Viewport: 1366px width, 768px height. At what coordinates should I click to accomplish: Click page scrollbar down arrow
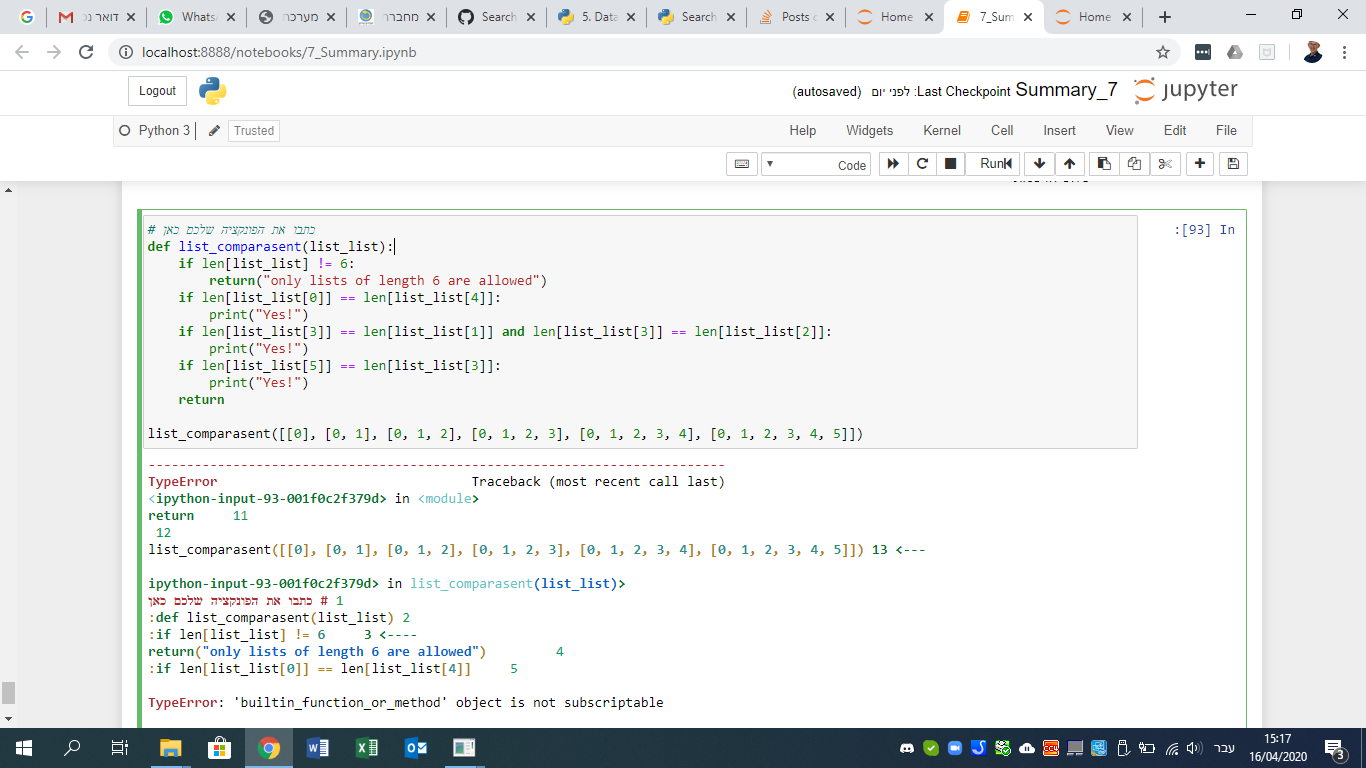[x=7, y=719]
